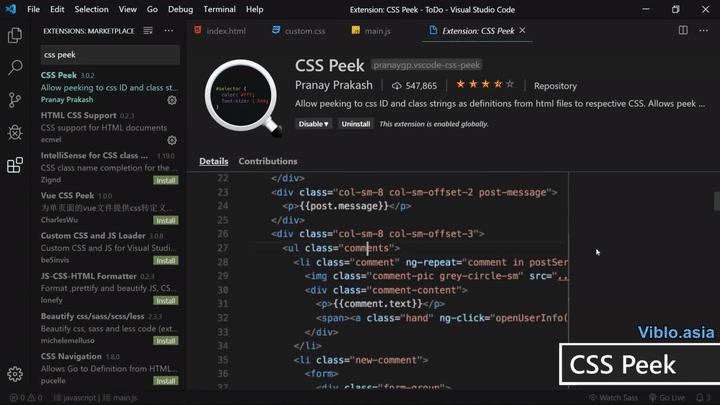Open the Terminal menu

[219, 9]
